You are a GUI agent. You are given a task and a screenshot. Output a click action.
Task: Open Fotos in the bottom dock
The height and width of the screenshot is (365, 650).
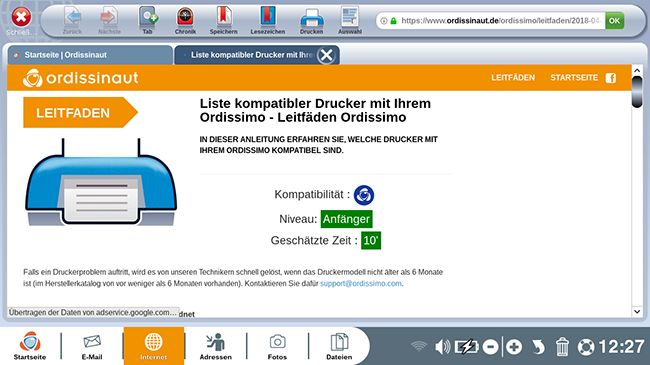click(277, 346)
